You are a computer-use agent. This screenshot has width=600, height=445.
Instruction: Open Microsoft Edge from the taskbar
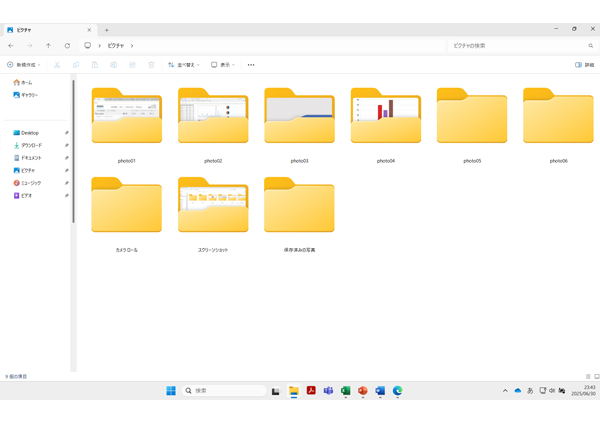397,391
